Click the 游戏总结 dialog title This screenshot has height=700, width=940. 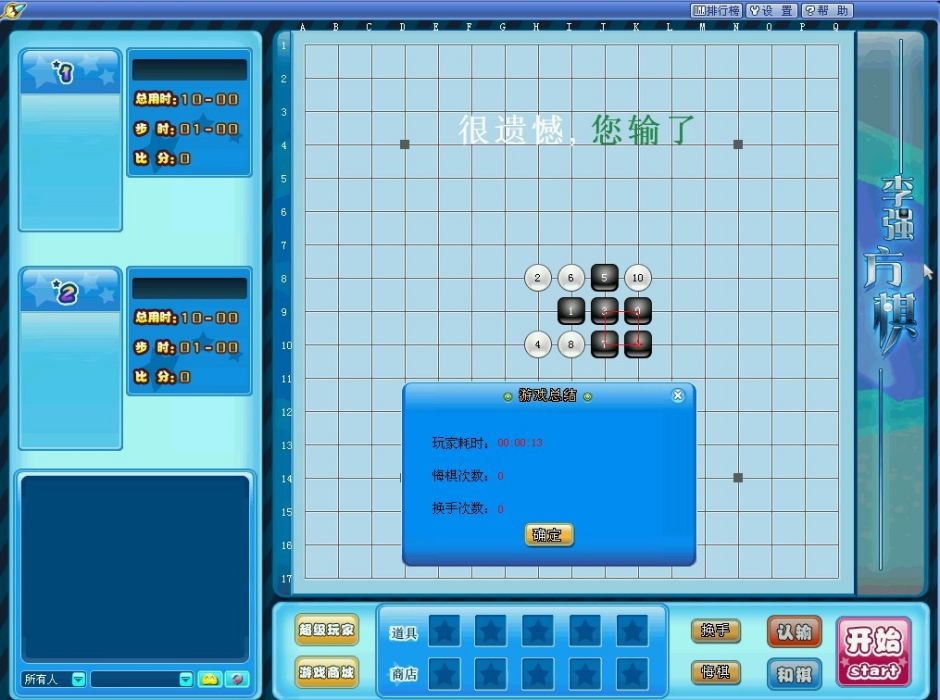pyautogui.click(x=547, y=396)
